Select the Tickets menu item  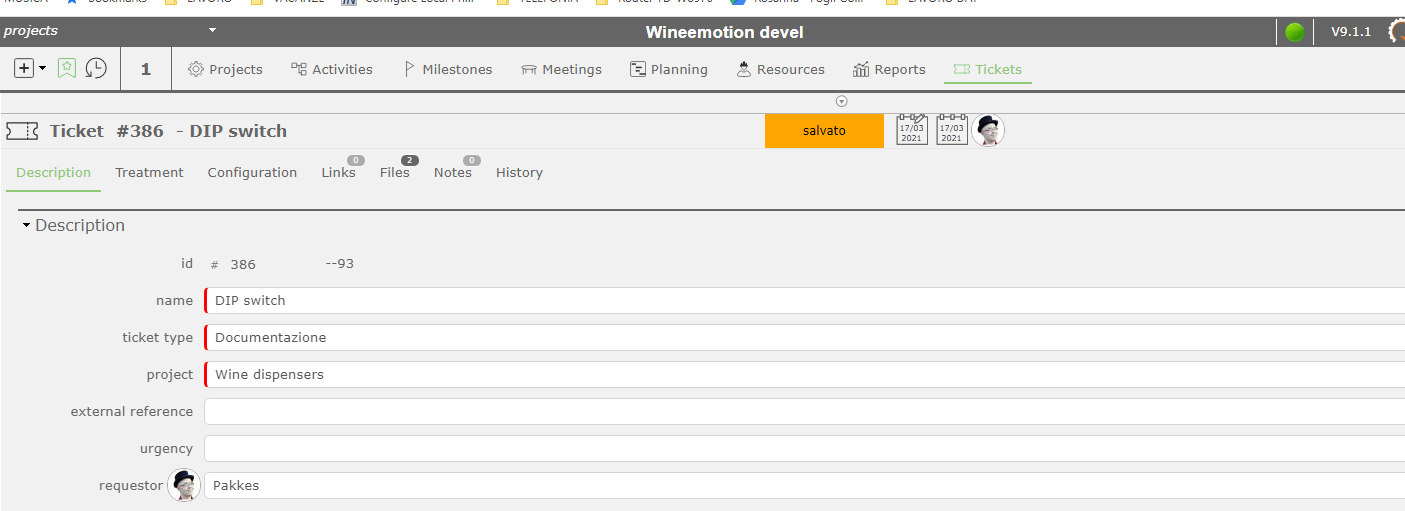(988, 69)
